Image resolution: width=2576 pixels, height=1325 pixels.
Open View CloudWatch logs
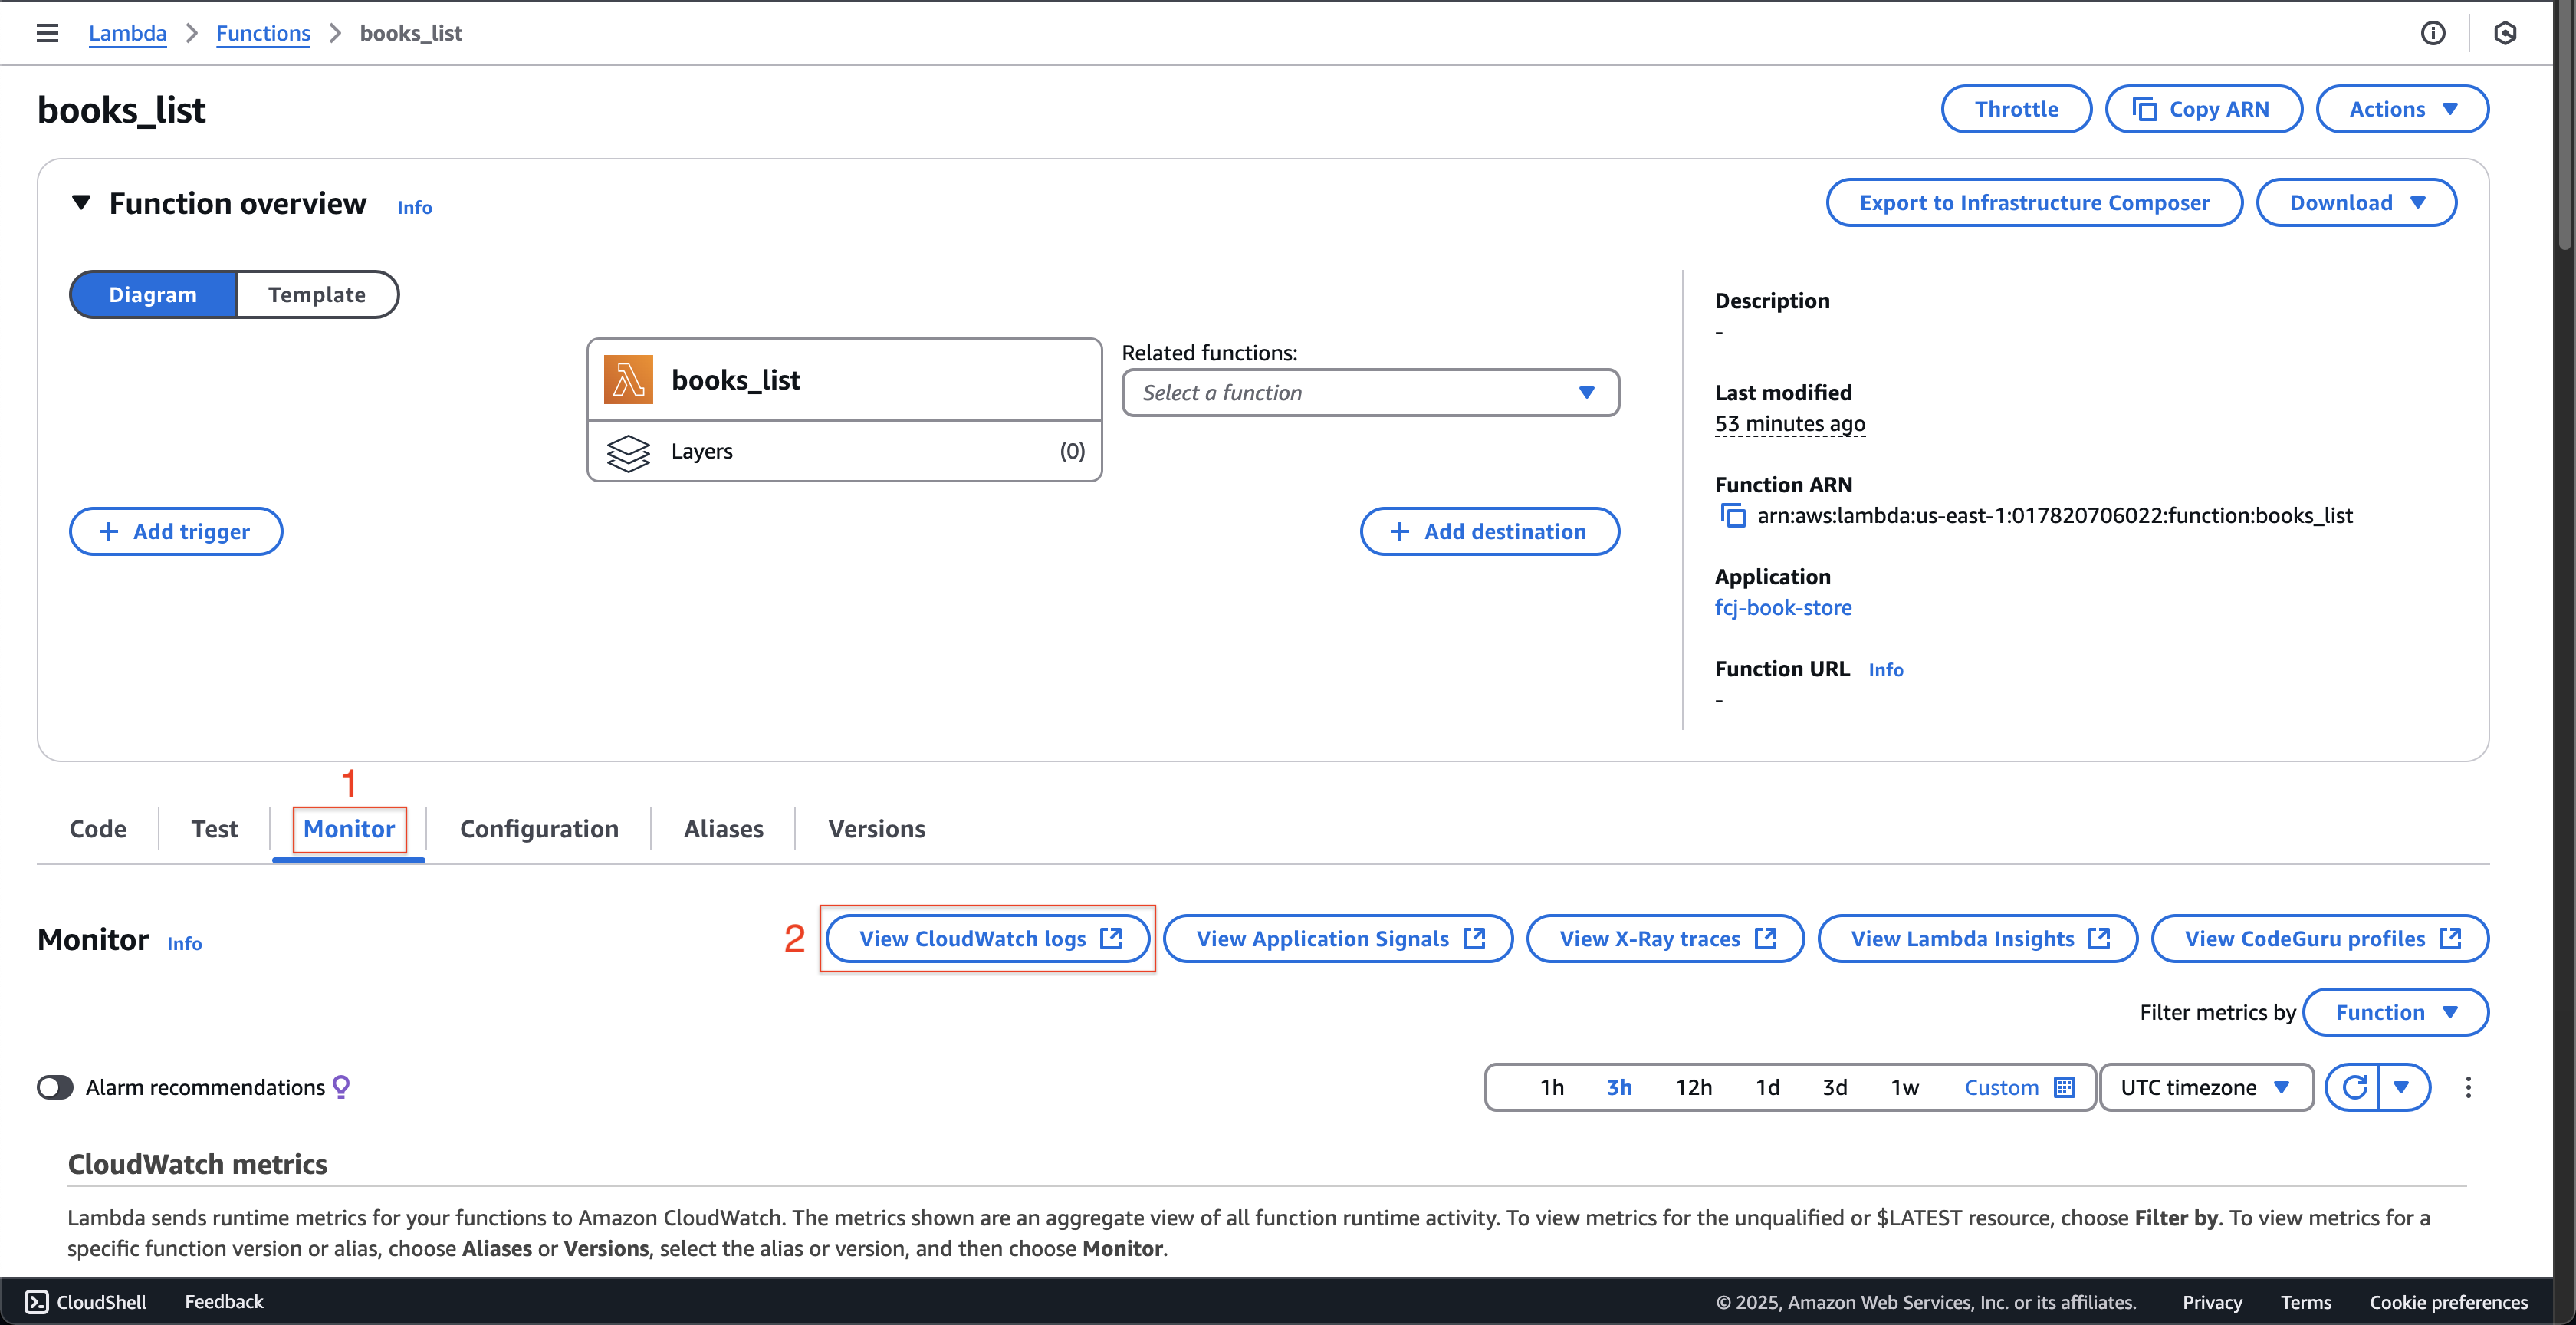pos(987,938)
